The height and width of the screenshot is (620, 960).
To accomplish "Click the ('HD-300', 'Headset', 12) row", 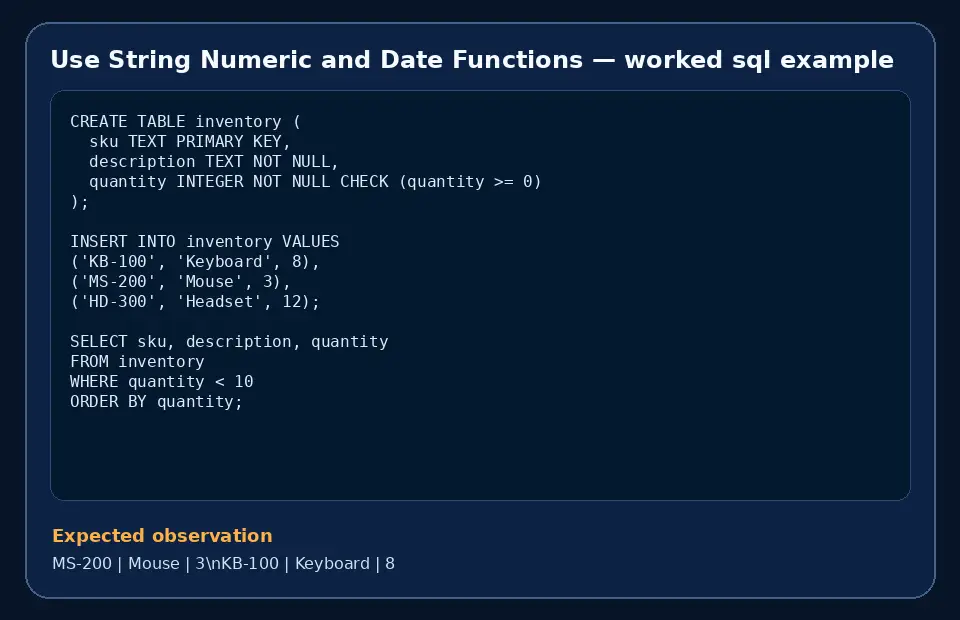I will point(195,302).
